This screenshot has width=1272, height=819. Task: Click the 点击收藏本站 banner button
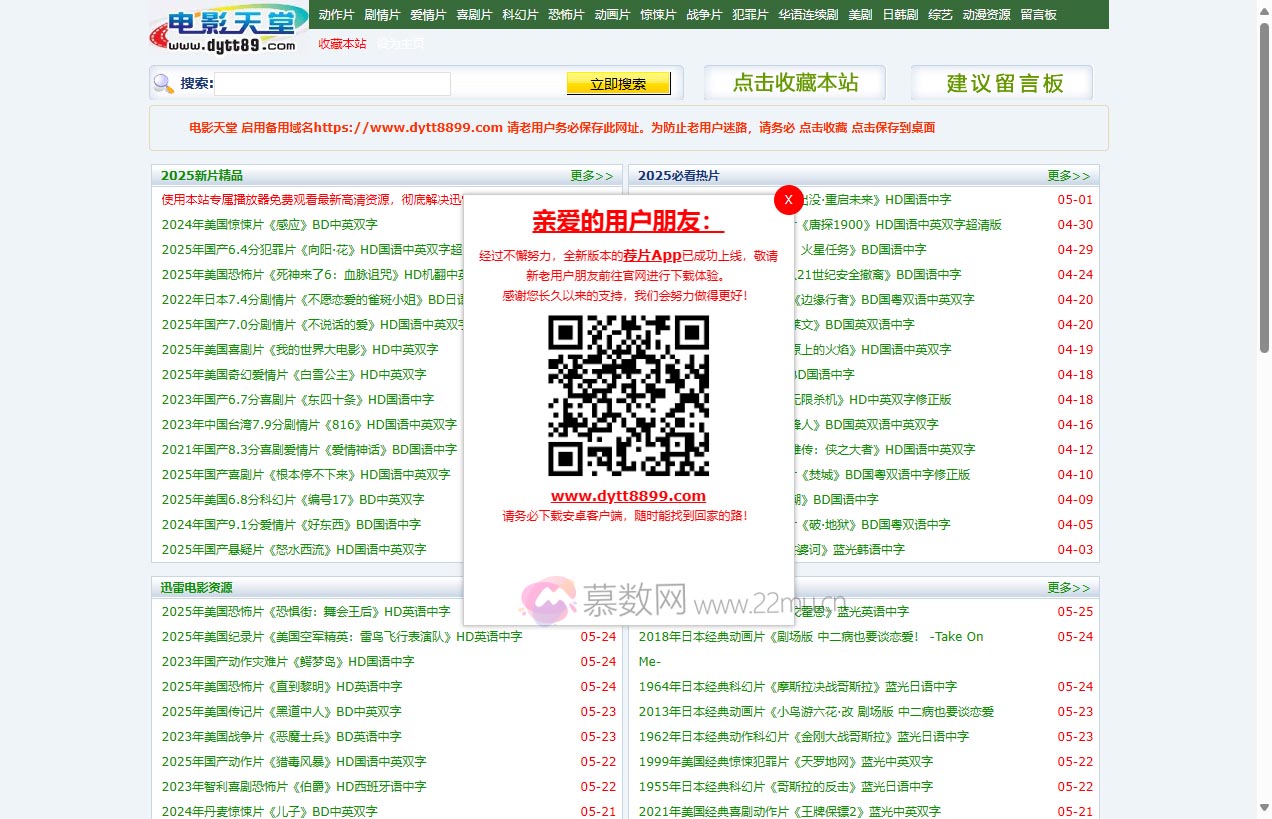pos(795,83)
